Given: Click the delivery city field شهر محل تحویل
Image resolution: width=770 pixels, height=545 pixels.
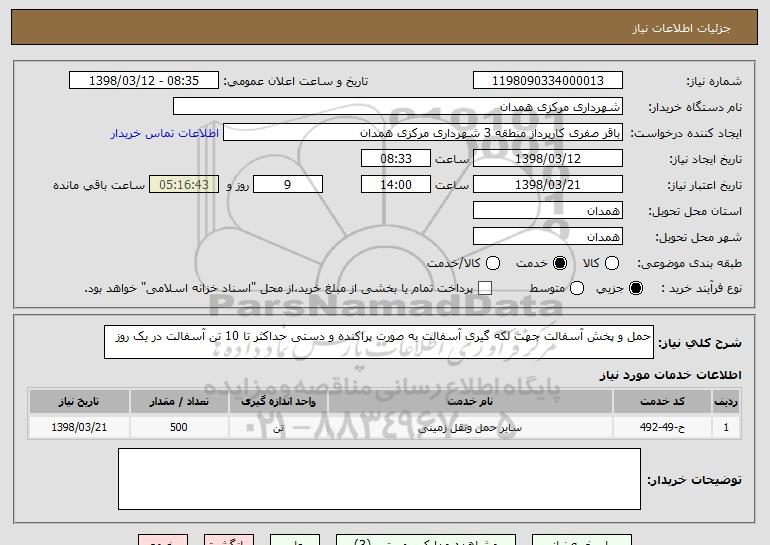Looking at the screenshot, I should tap(548, 237).
